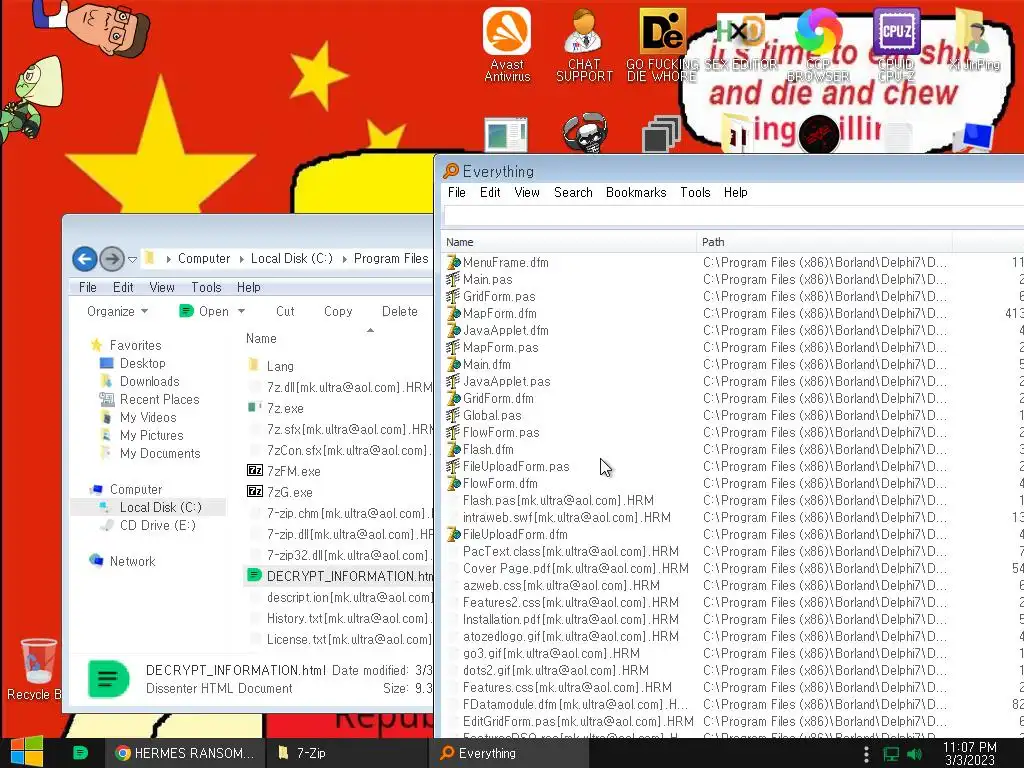The height and width of the screenshot is (768, 1024).
Task: Open Everything View menu
Action: [526, 193]
